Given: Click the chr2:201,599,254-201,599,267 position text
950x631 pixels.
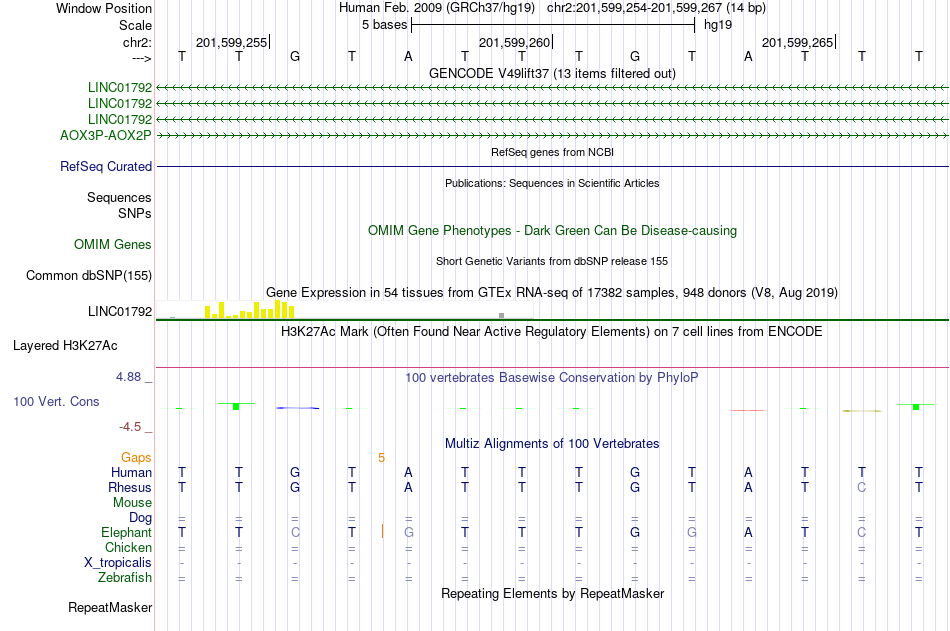Looking at the screenshot, I should point(656,8).
